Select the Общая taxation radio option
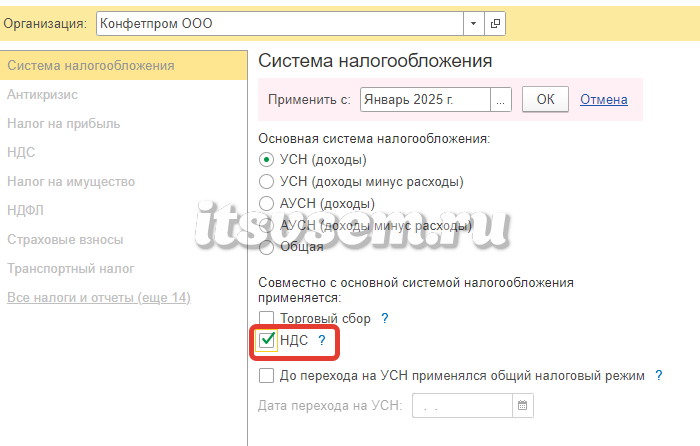Image resolution: width=700 pixels, height=446 pixels. [x=267, y=247]
